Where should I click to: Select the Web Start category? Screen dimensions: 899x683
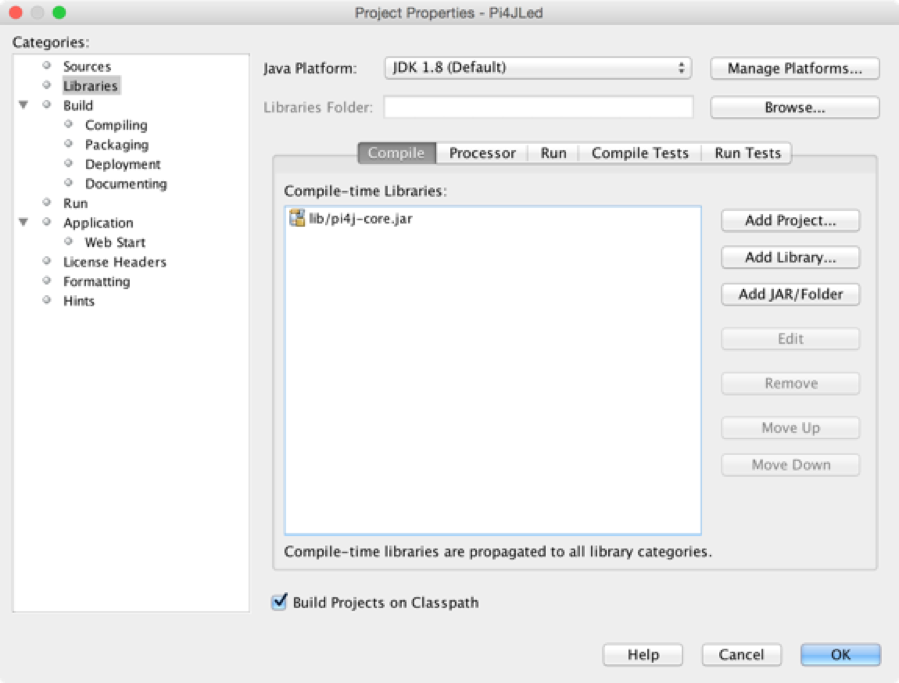click(115, 243)
